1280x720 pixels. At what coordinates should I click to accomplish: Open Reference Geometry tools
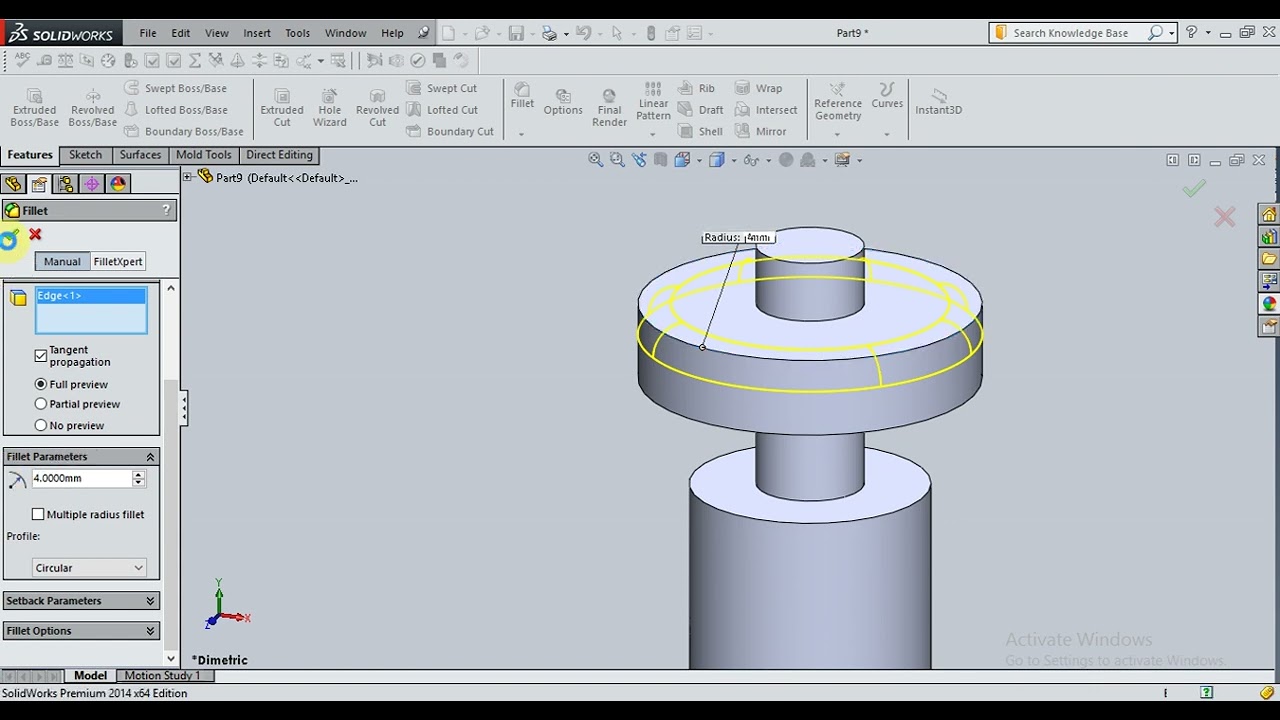(x=838, y=102)
